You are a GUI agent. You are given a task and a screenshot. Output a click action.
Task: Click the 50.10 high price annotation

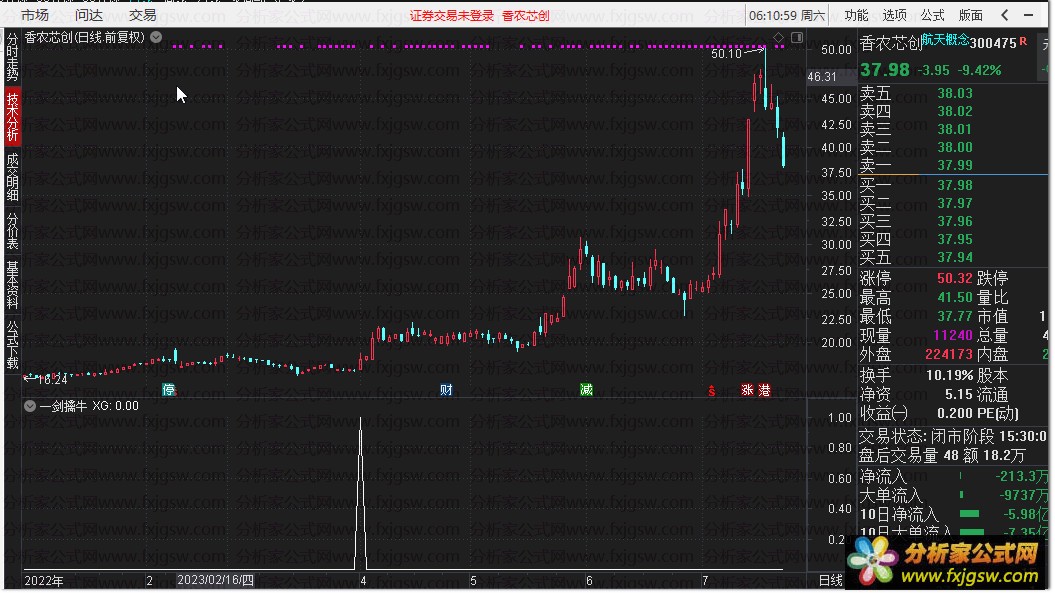click(x=726, y=53)
